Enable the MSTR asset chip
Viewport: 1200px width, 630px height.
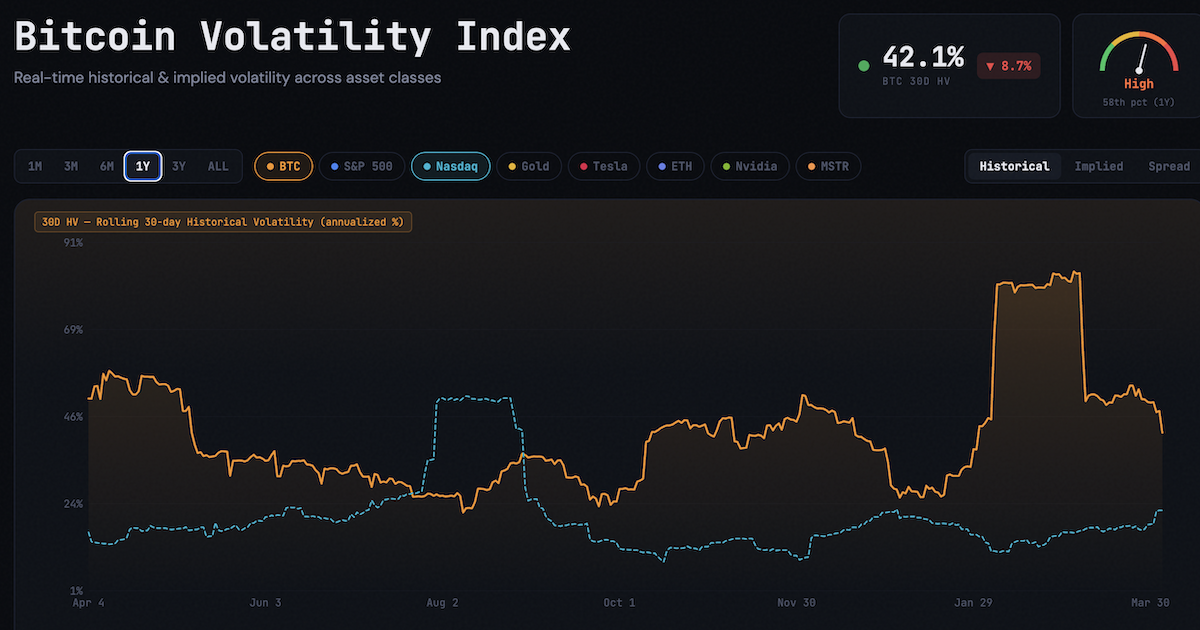click(x=828, y=166)
